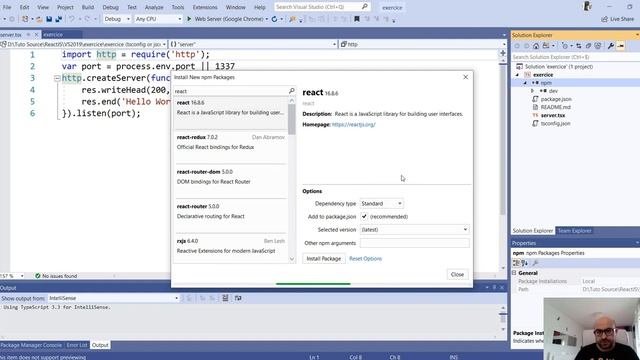This screenshot has width=640, height=360.
Task: Click the Save All icon in the toolbar
Action: pos(59,19)
